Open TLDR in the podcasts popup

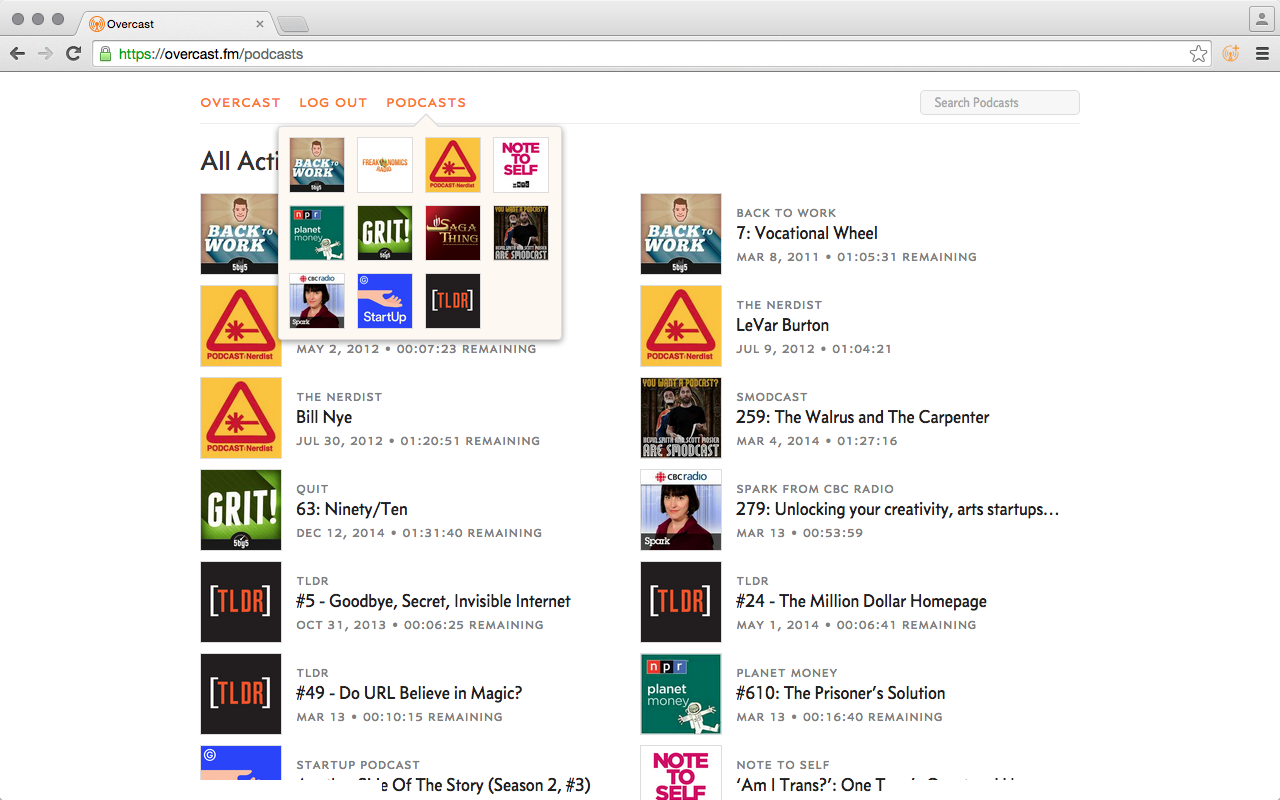(453, 301)
